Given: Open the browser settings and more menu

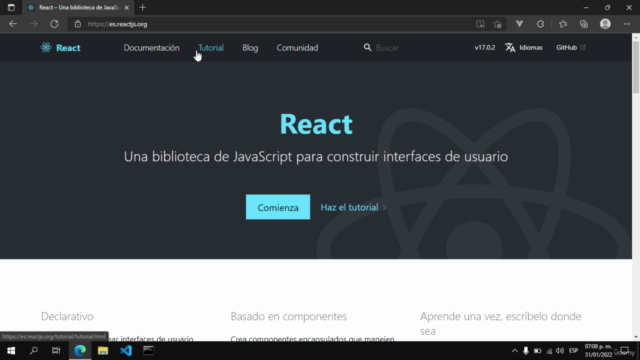Looking at the screenshot, I should (627, 24).
